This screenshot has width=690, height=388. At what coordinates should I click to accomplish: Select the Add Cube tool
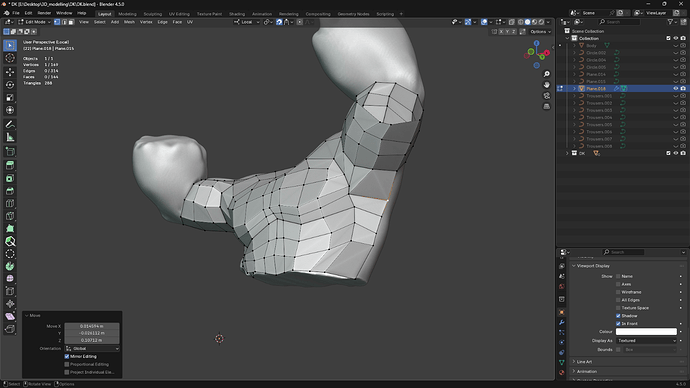[x=10, y=152]
